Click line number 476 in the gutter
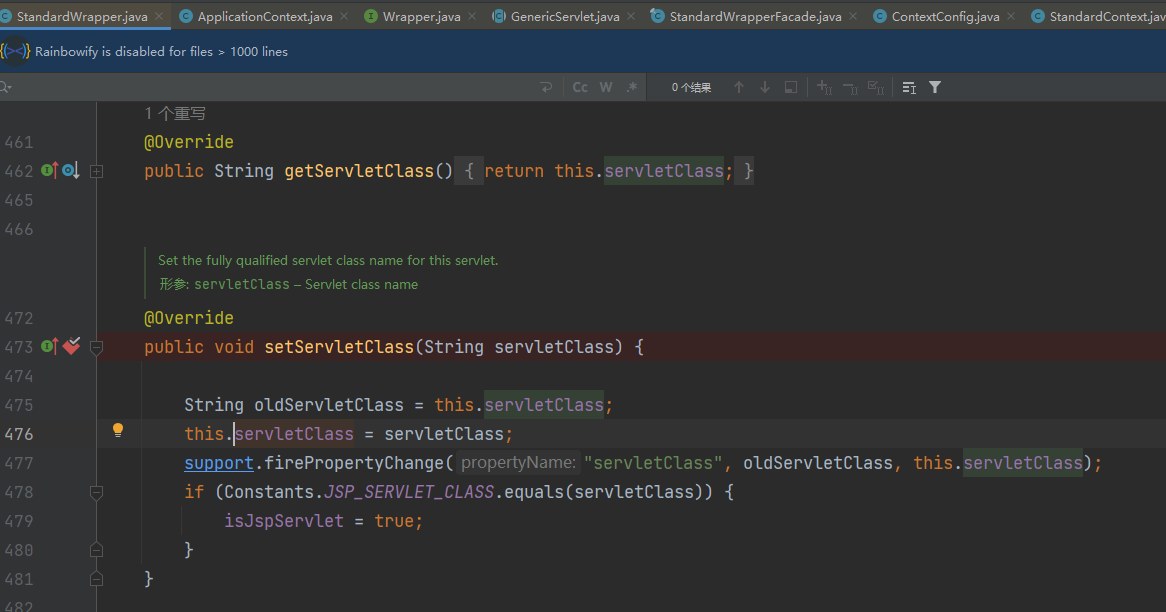The image size is (1166, 612). 19,434
